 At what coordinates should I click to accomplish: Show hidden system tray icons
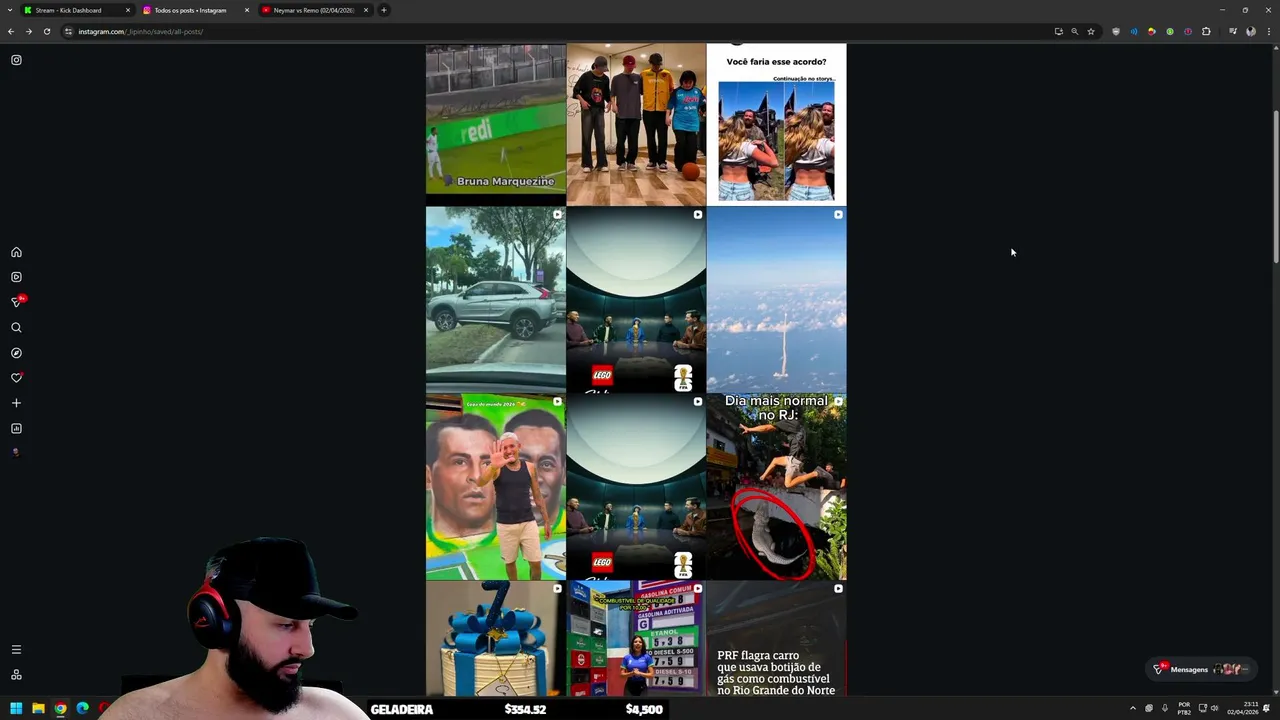click(1133, 709)
